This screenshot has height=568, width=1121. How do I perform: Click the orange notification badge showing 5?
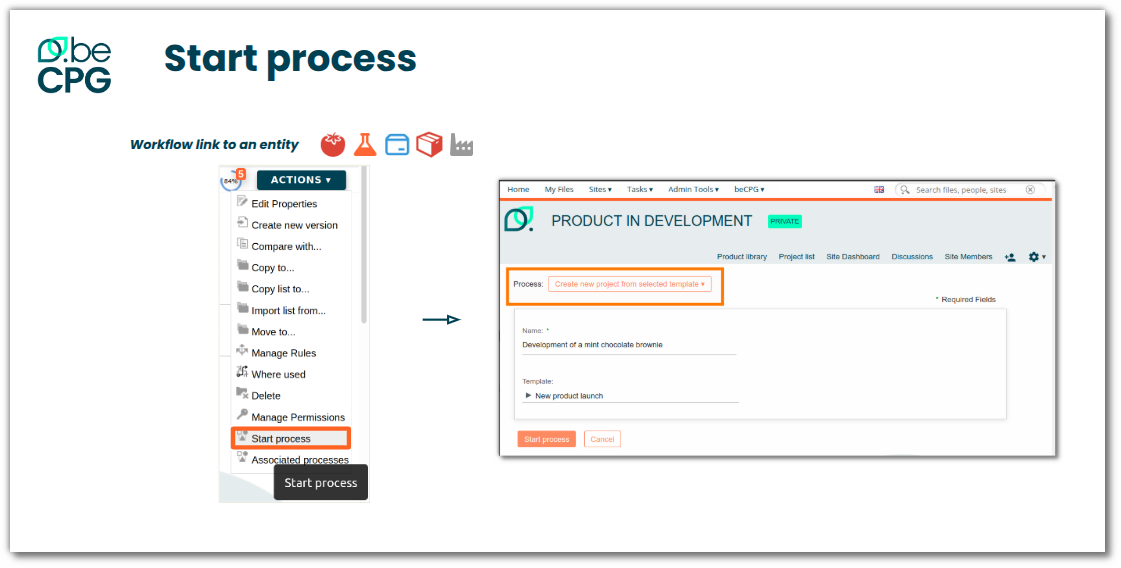tap(241, 174)
